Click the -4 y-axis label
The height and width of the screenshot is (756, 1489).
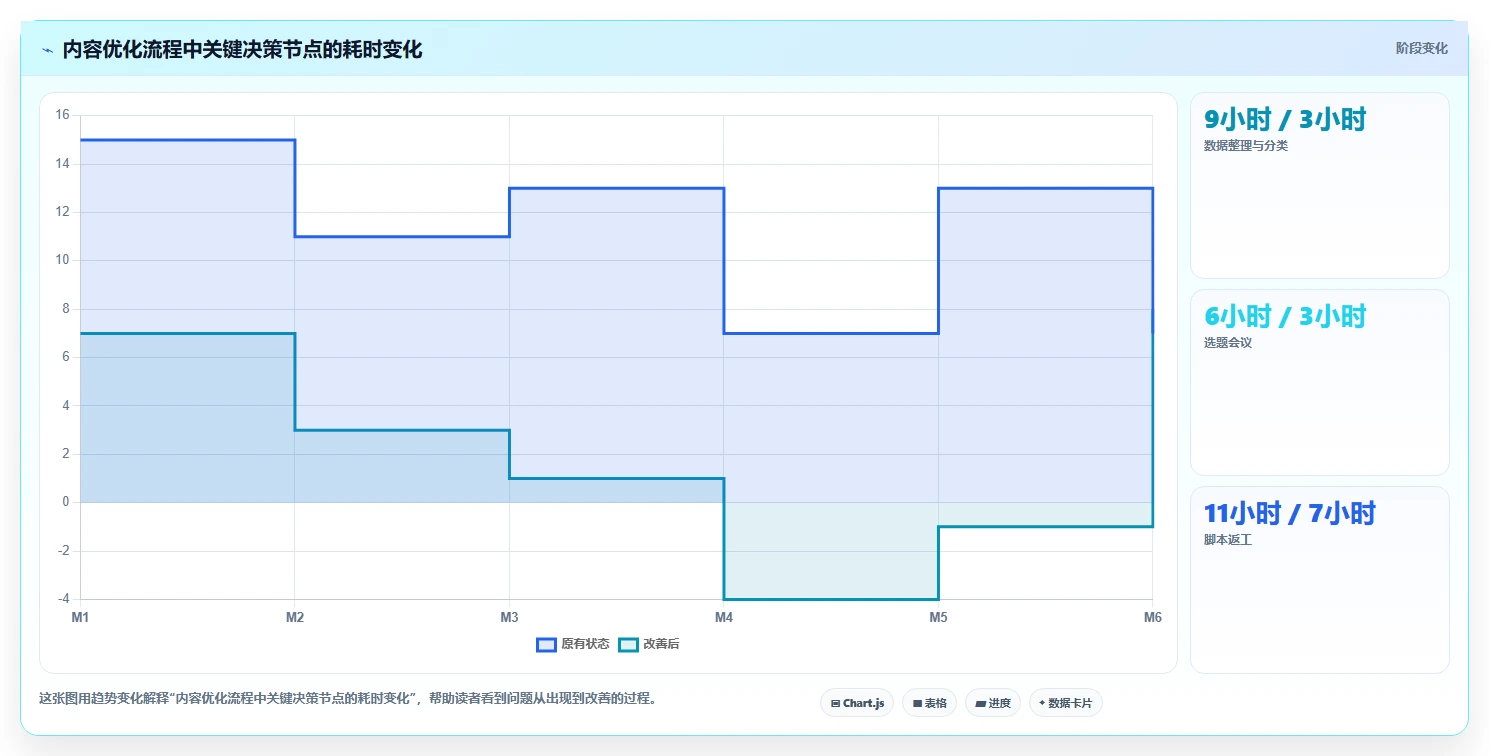tap(62, 599)
